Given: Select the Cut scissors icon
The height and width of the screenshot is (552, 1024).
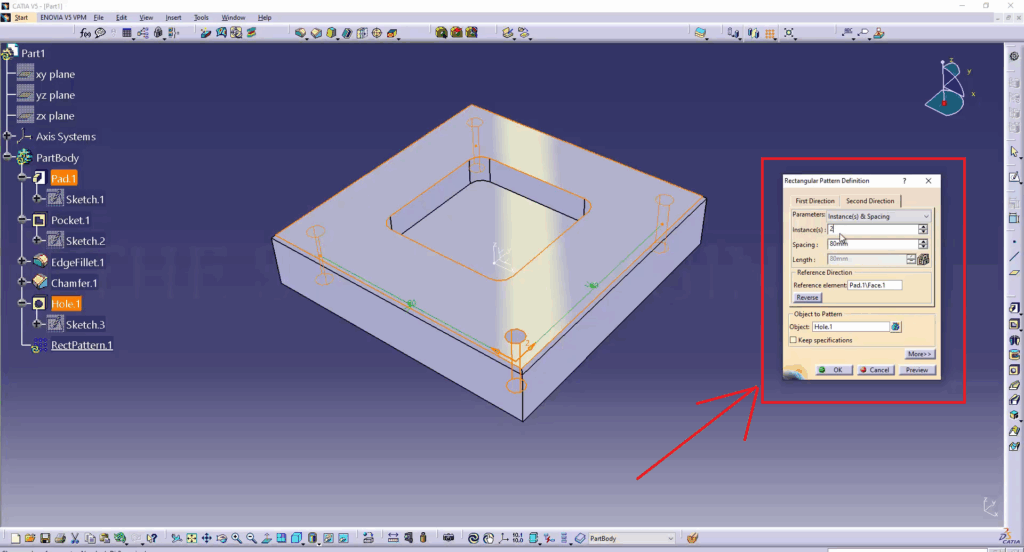Looking at the screenshot, I should [x=76, y=538].
